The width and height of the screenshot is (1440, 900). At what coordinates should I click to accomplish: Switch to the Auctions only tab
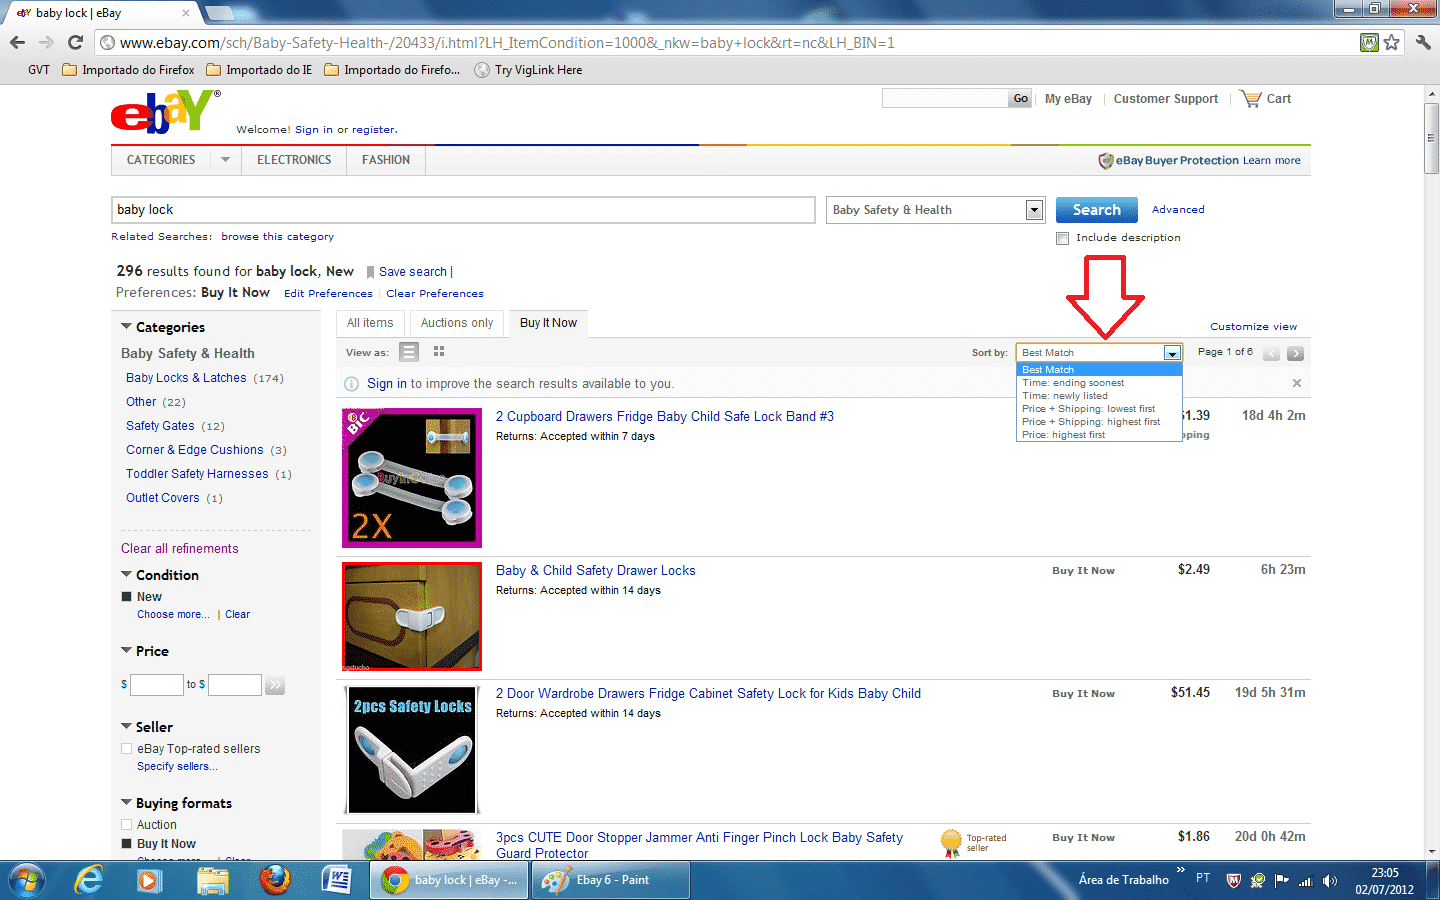pyautogui.click(x=456, y=323)
